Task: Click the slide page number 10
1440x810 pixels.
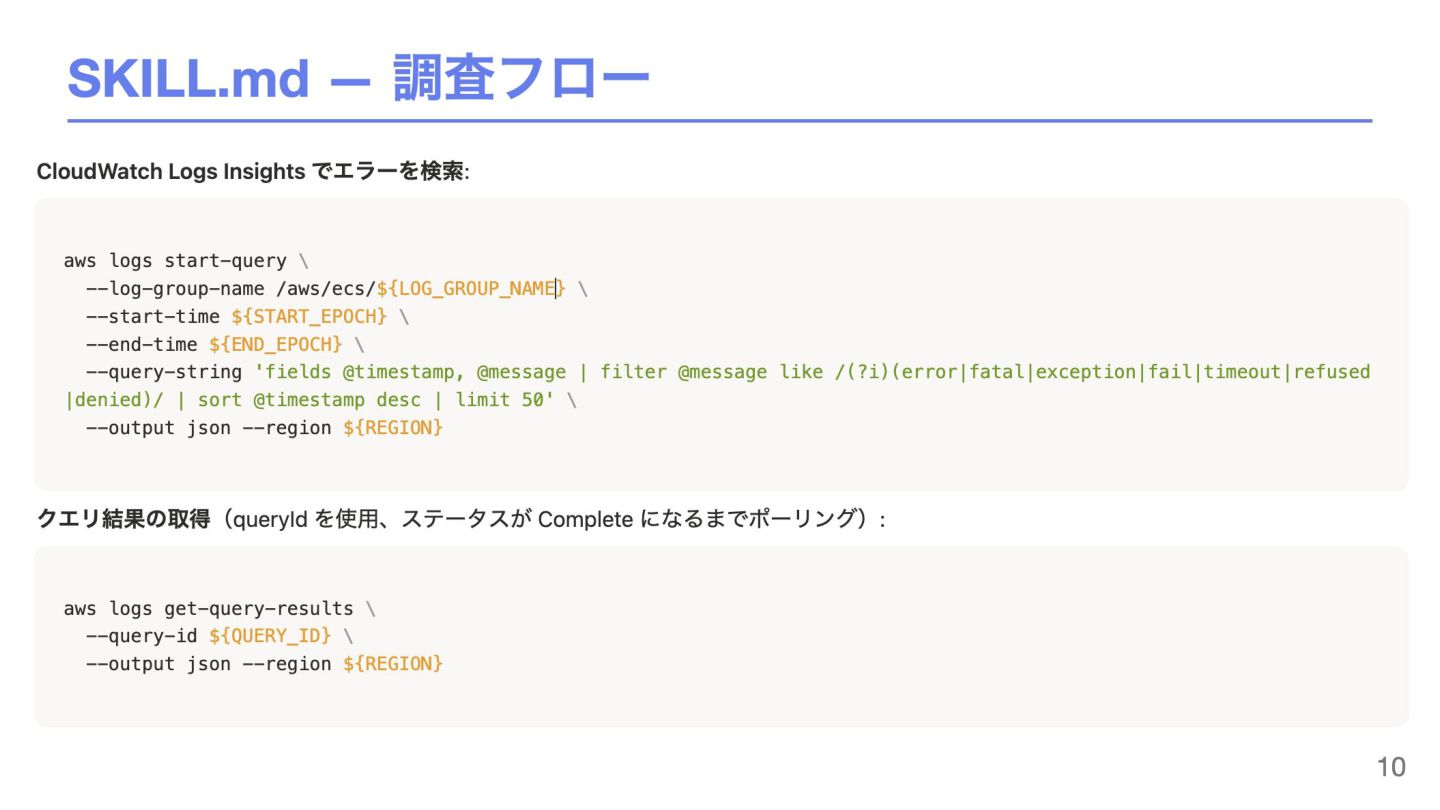Action: tap(1391, 767)
